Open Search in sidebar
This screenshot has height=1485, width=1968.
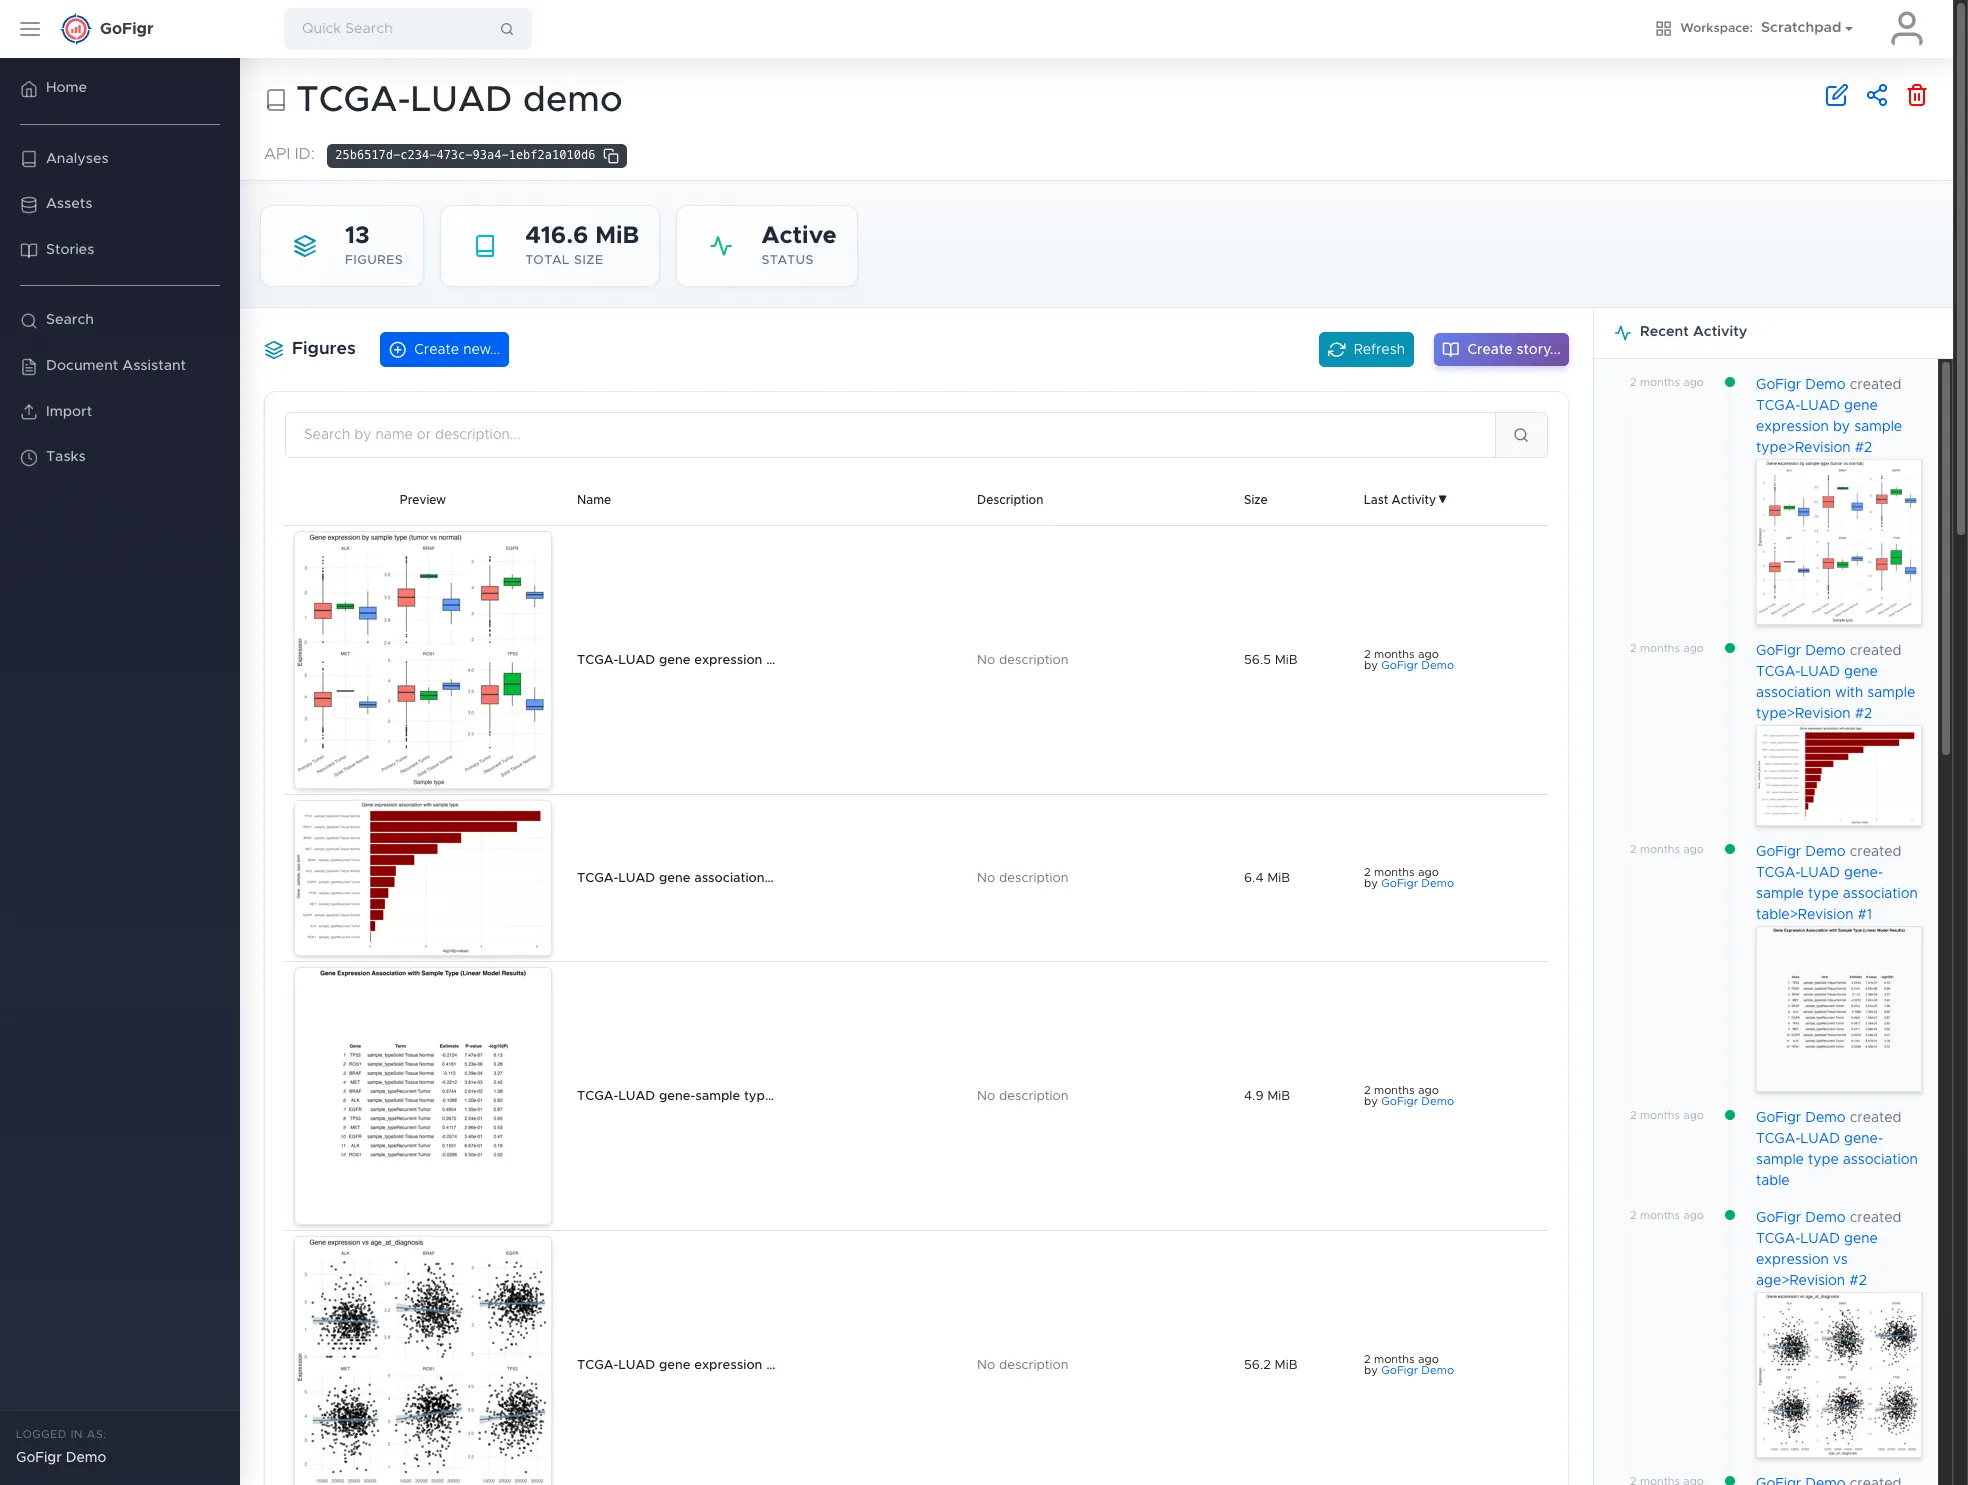[x=70, y=320]
